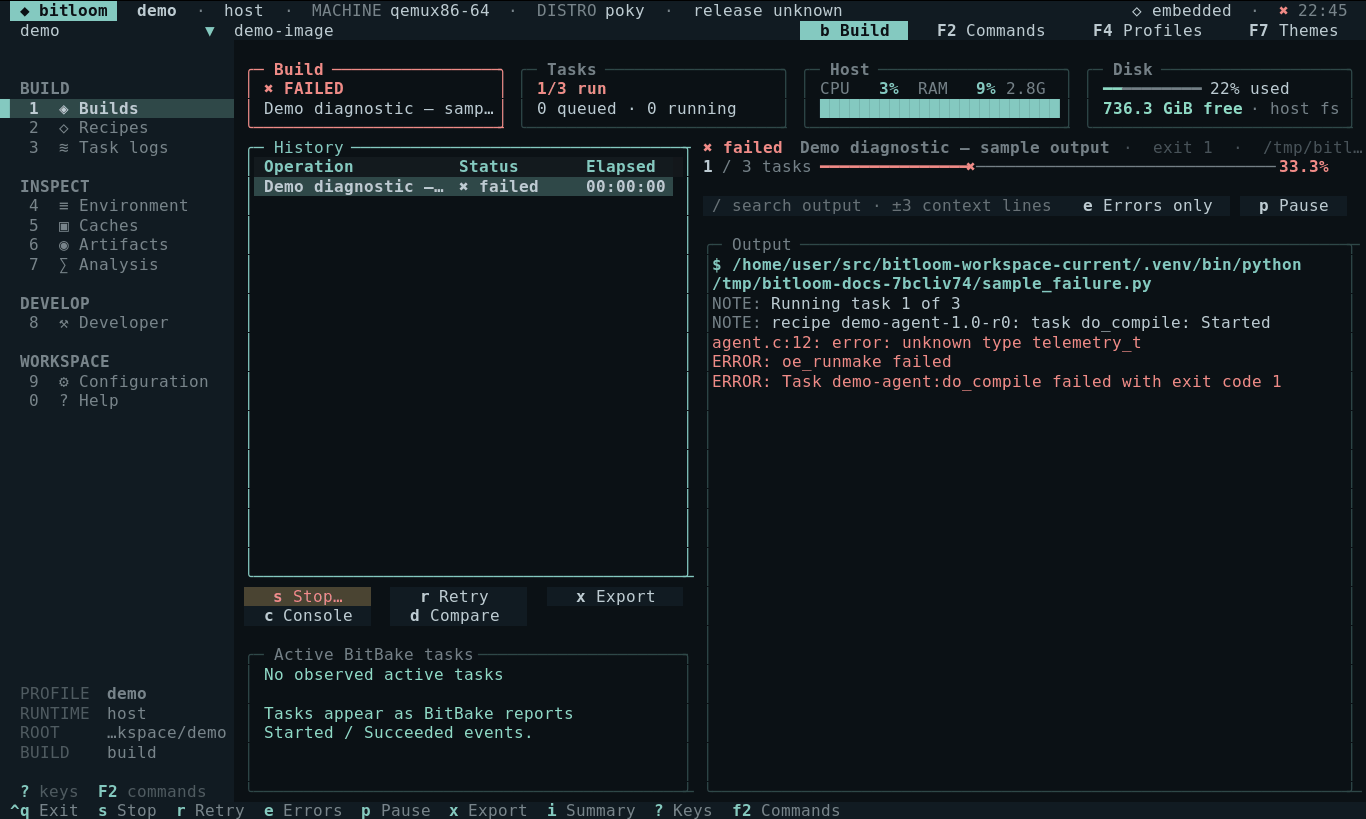Click Pause in the bottom key bar
The width and height of the screenshot is (1366, 819).
click(x=396, y=810)
